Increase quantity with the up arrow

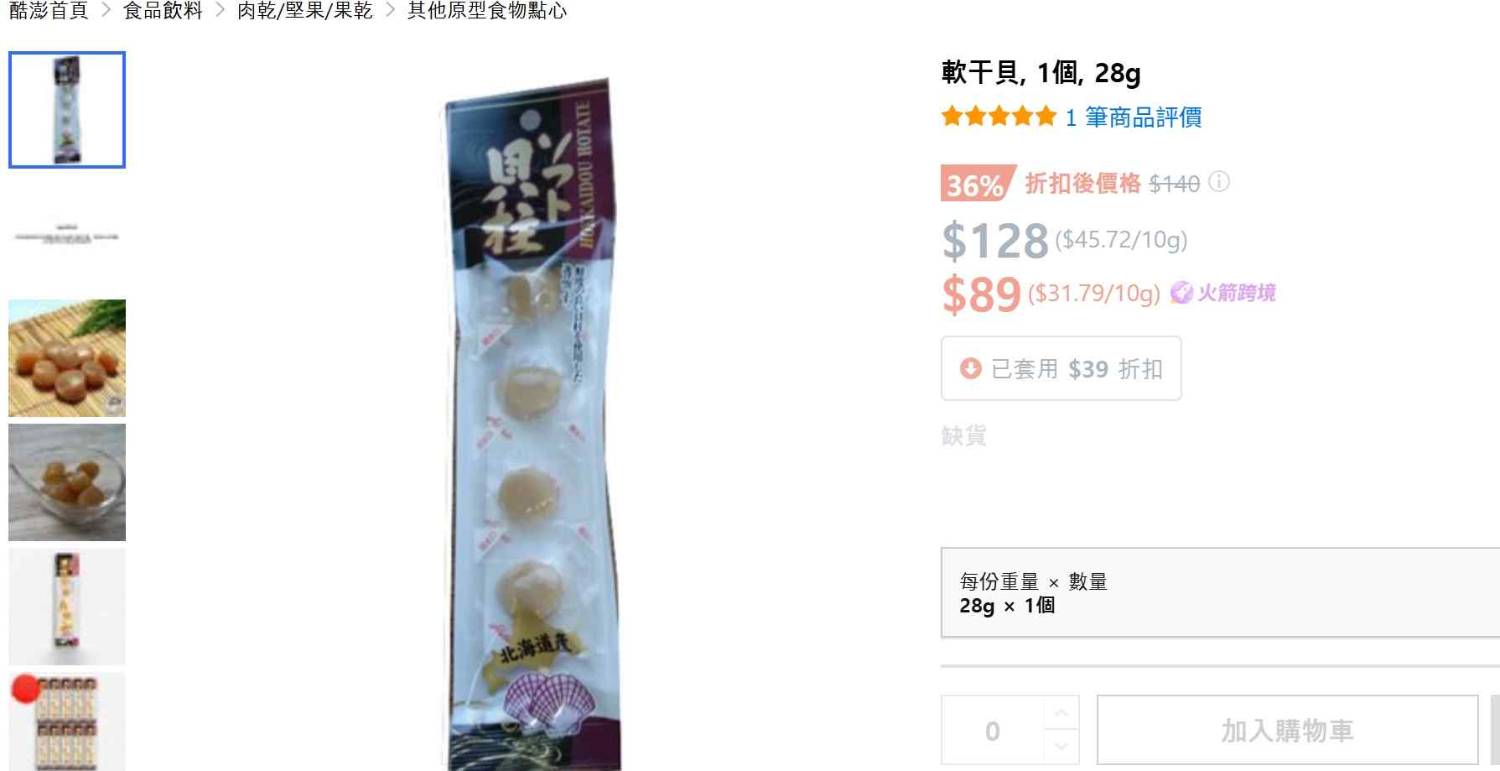coord(1061,713)
